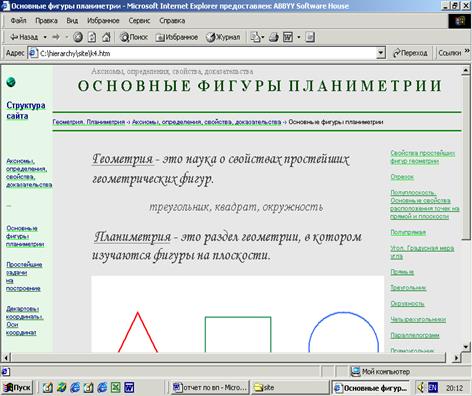Viewport: 472px width, 396px height.
Task: Open the Файл menu
Action: (x=18, y=21)
